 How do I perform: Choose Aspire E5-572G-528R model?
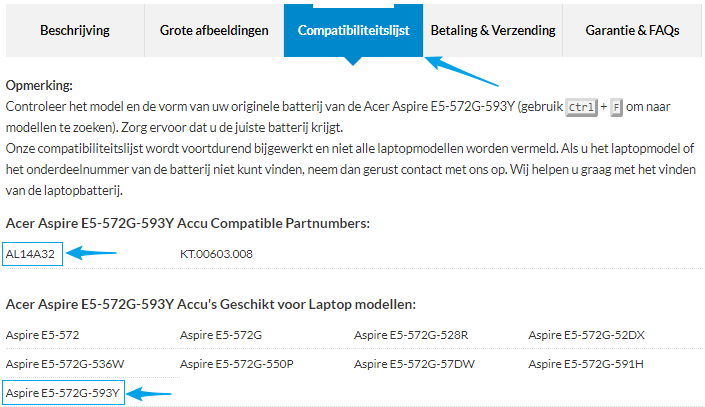tap(411, 335)
